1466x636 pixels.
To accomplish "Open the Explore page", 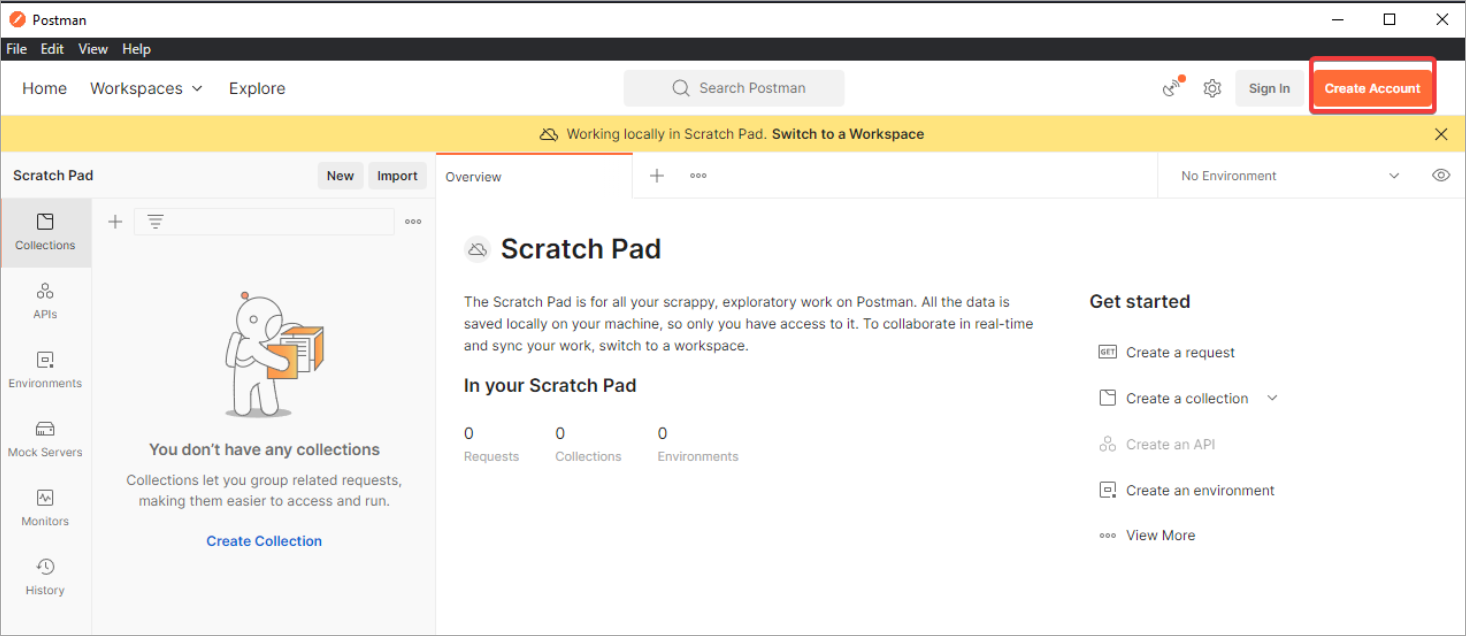I will (x=257, y=88).
